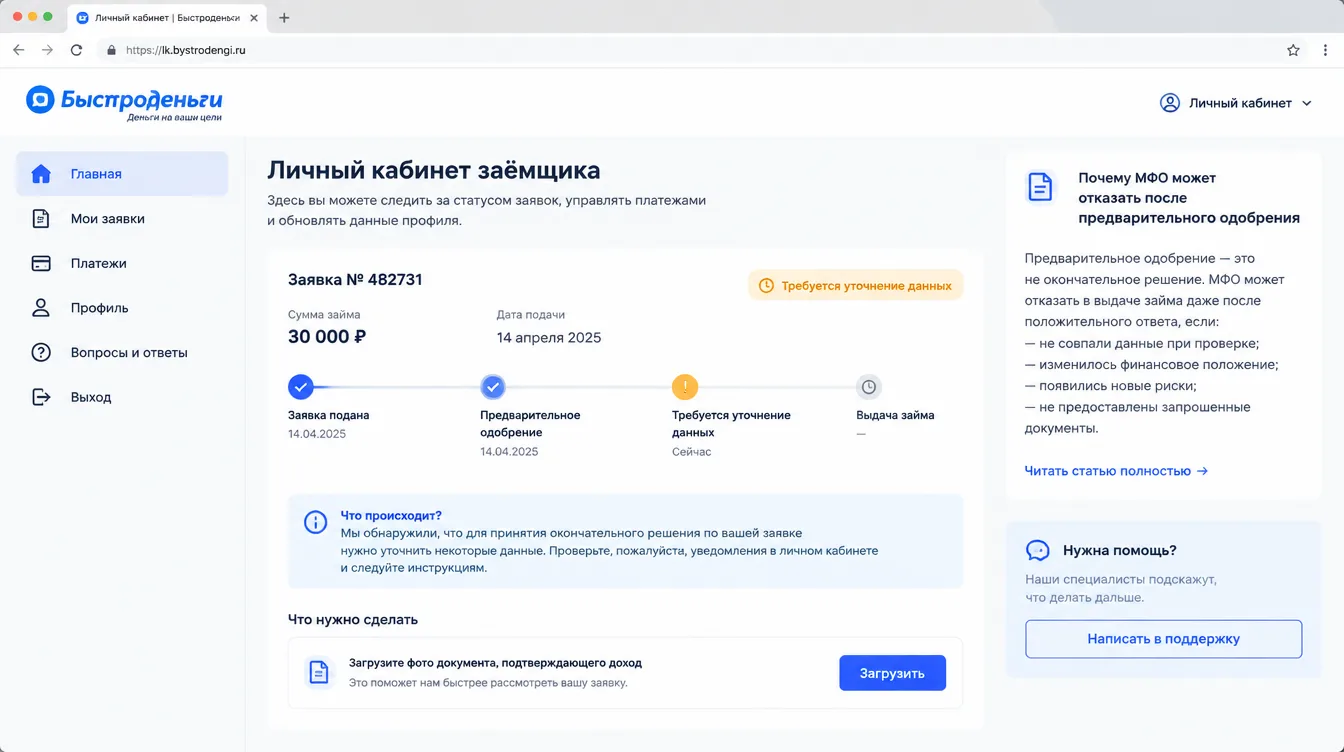Image resolution: width=1344 pixels, height=752 pixels.
Task: Click the address bar URL field
Action: (690, 50)
